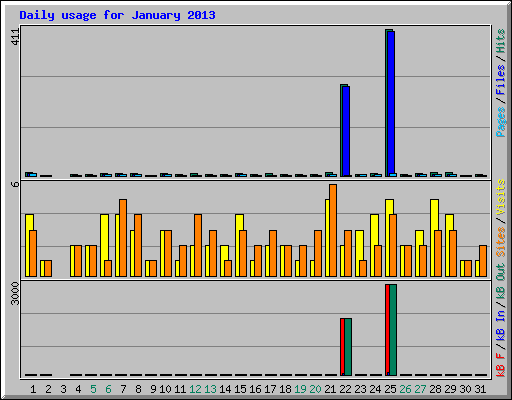Screen dimensions: 512x400
Task: Click green day label 5 on the x-axis
Action: 93,389
